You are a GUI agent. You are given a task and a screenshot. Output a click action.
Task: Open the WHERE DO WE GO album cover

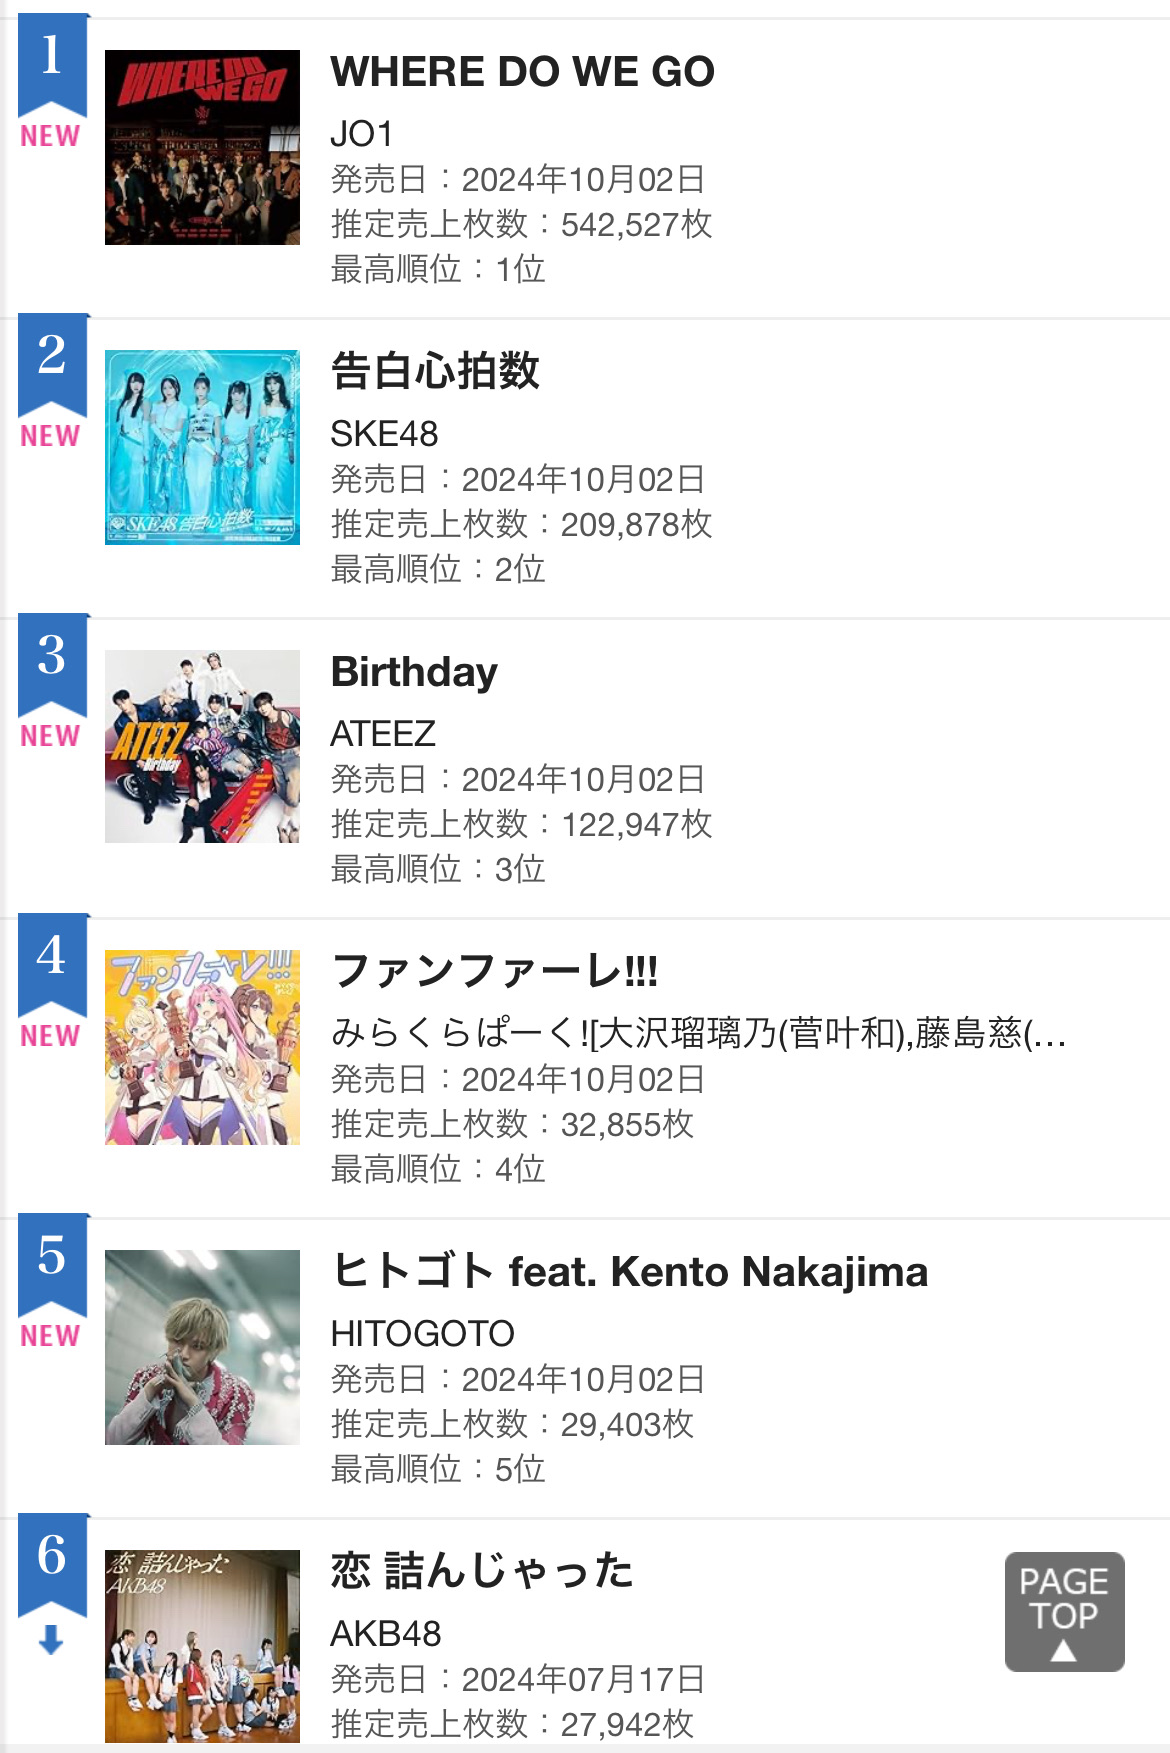(202, 147)
